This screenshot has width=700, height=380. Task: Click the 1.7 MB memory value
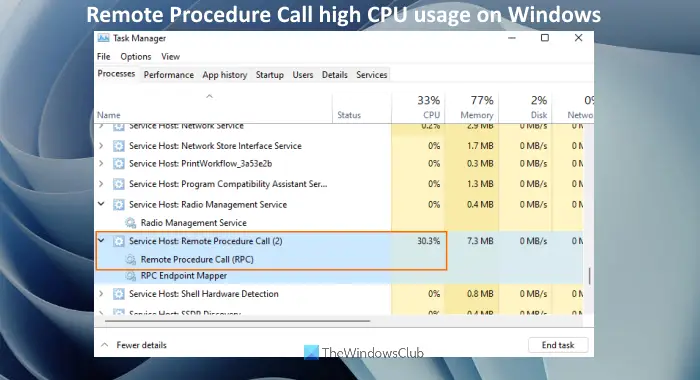click(480, 146)
